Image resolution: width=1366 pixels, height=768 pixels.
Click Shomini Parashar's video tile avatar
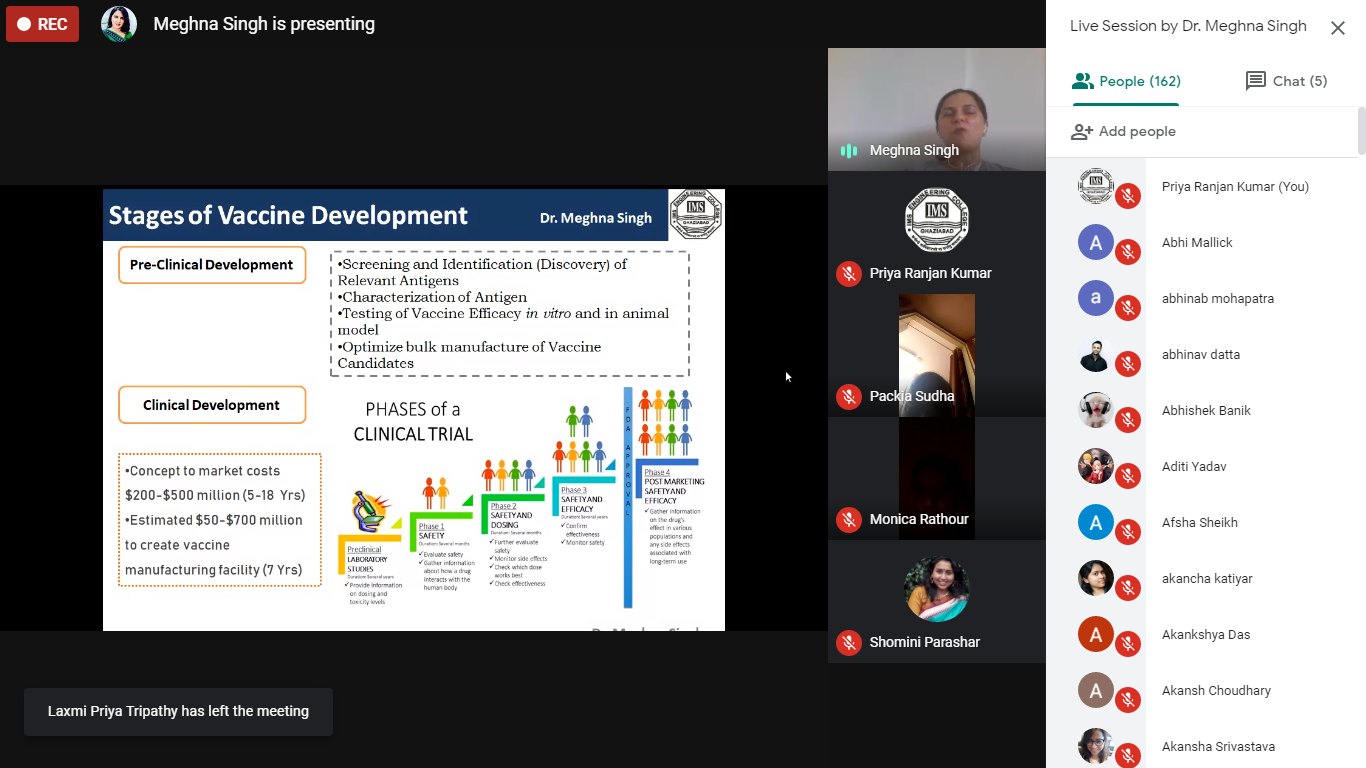[936, 589]
